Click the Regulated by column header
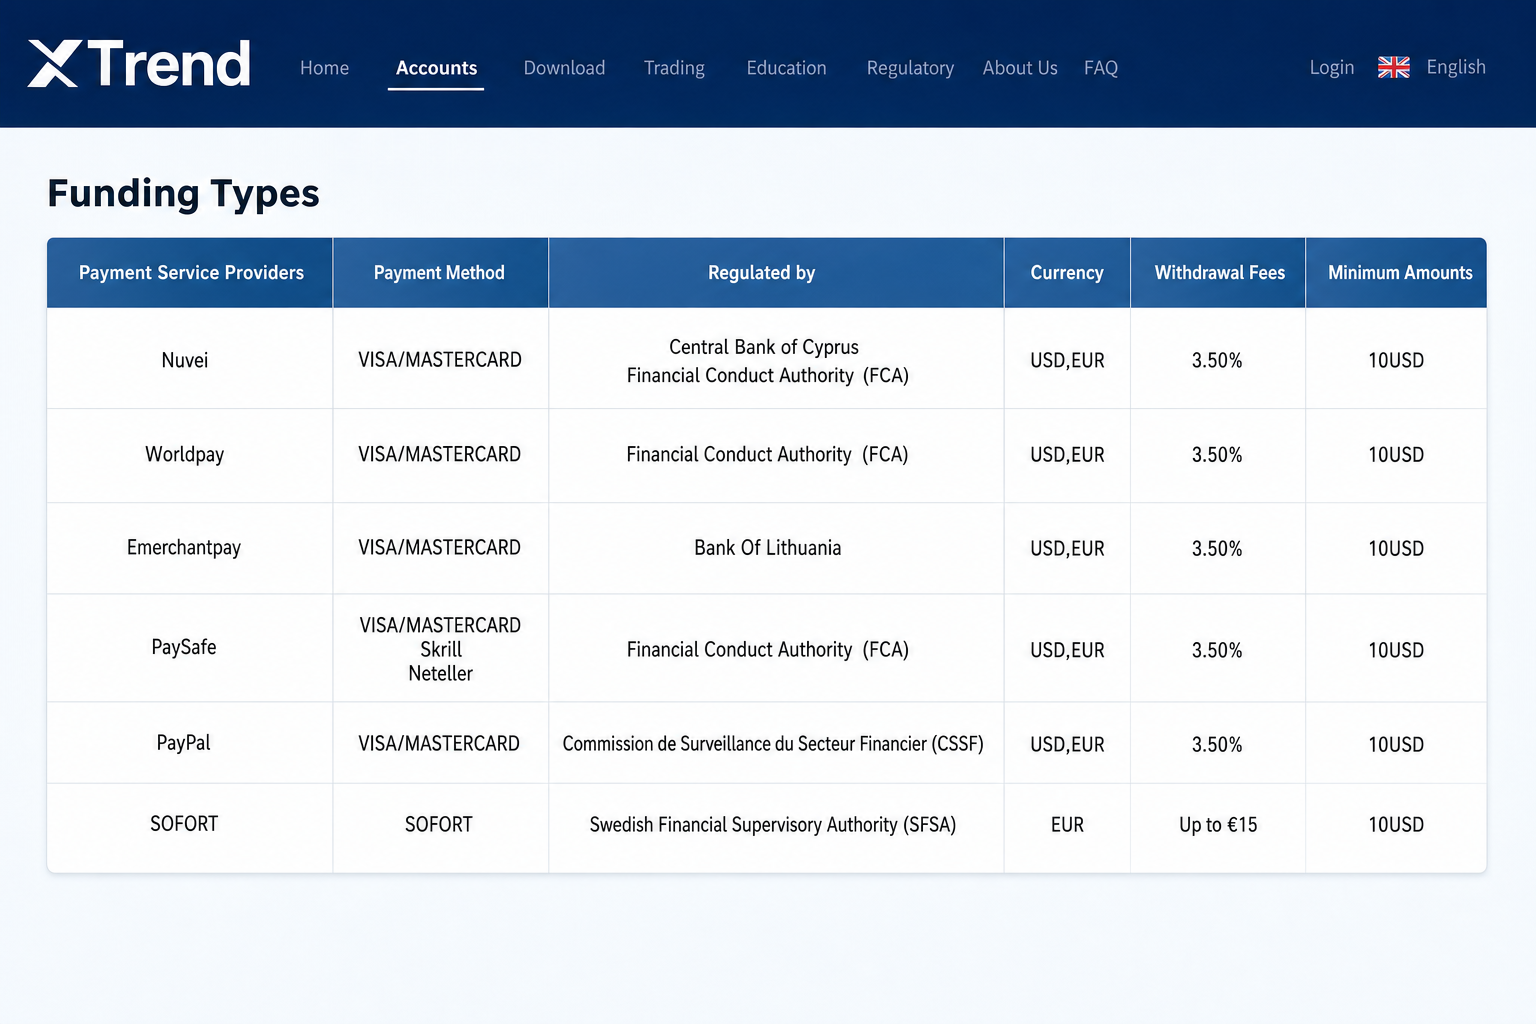This screenshot has width=1536, height=1024. (776, 272)
